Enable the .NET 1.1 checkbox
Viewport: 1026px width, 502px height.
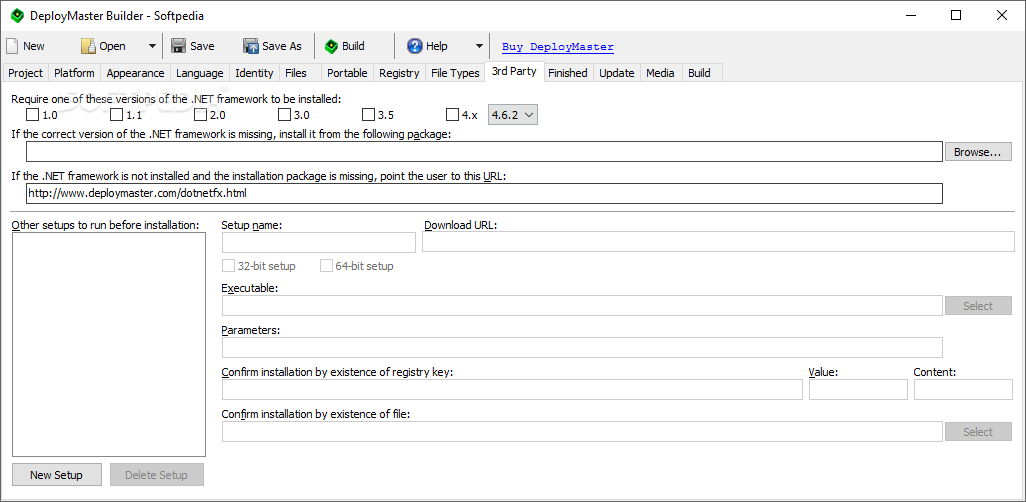pyautogui.click(x=116, y=115)
